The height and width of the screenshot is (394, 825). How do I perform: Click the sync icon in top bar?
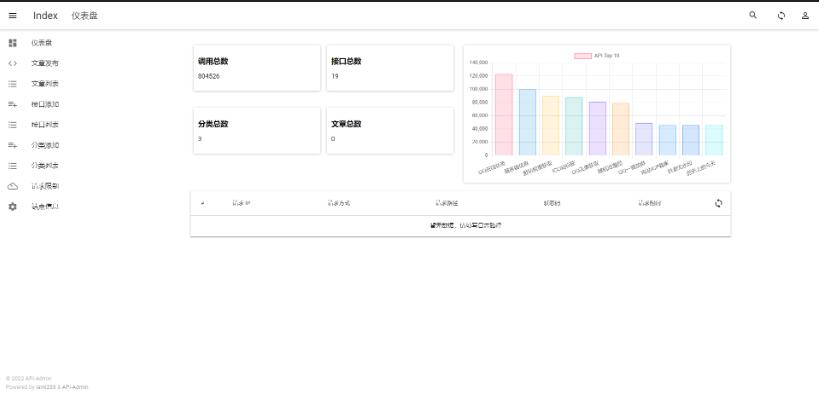[x=781, y=16]
